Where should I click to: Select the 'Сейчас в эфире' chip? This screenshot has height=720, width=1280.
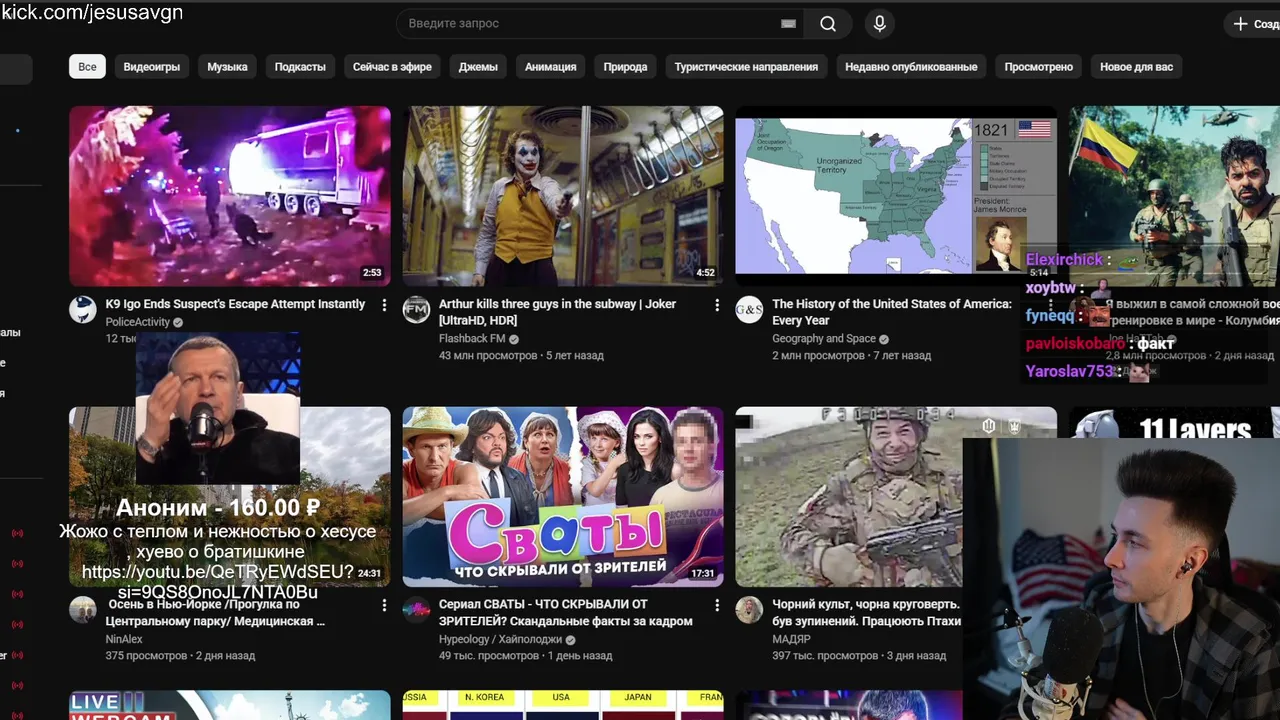click(392, 67)
